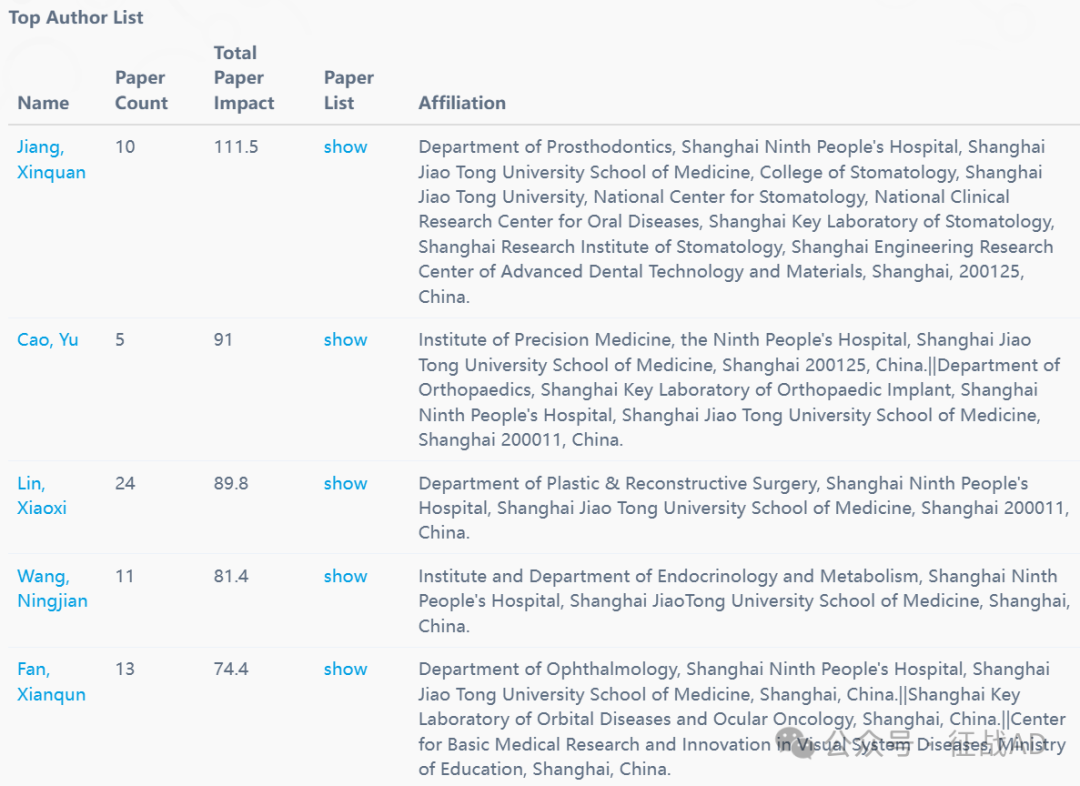Show paper list for Lin, Xiaoxi

pyautogui.click(x=345, y=484)
